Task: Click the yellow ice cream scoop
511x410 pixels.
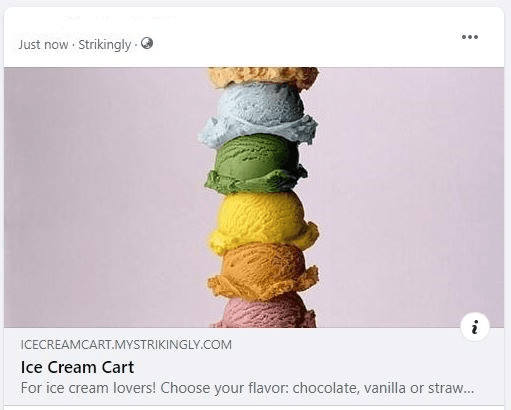Action: (x=263, y=222)
